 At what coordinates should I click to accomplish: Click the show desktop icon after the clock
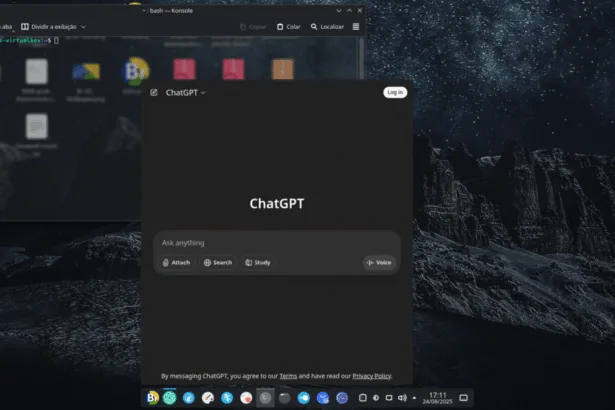click(463, 398)
